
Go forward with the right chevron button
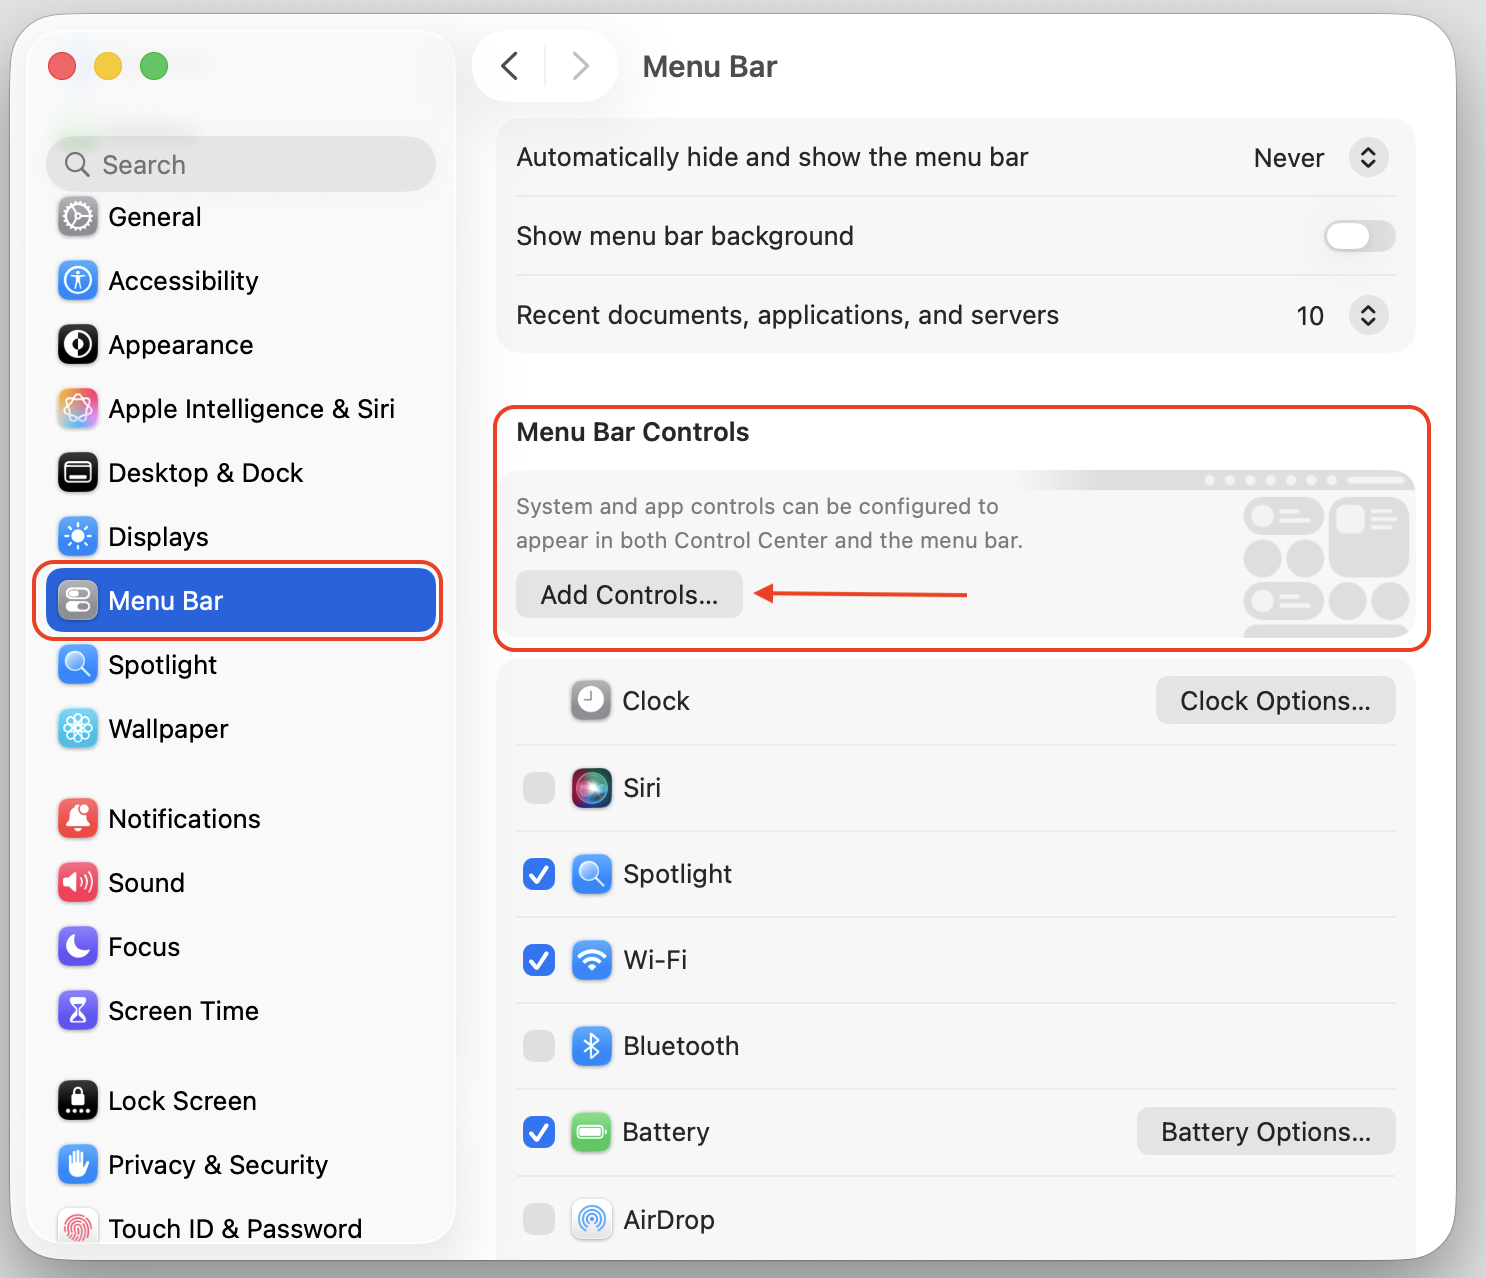[x=580, y=66]
